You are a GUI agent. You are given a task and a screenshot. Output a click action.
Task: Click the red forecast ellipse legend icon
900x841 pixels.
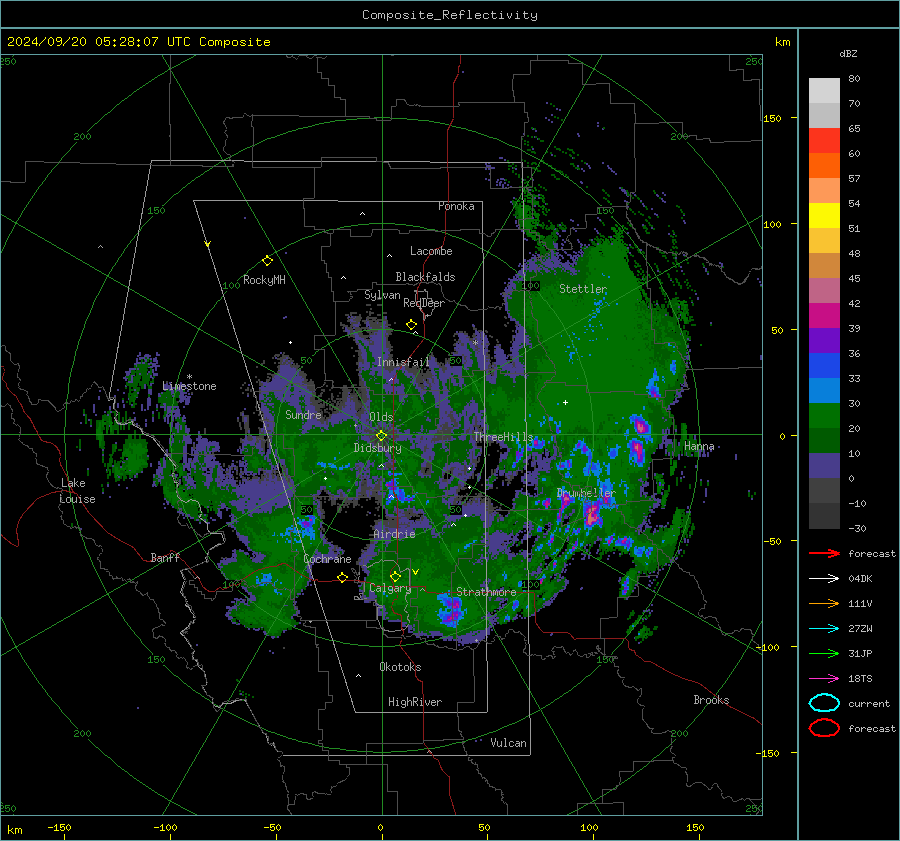click(824, 728)
